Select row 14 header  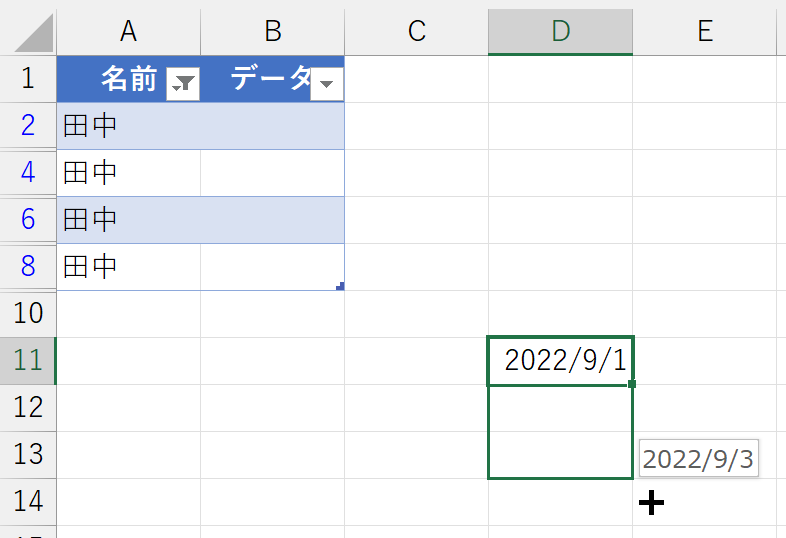point(28,501)
